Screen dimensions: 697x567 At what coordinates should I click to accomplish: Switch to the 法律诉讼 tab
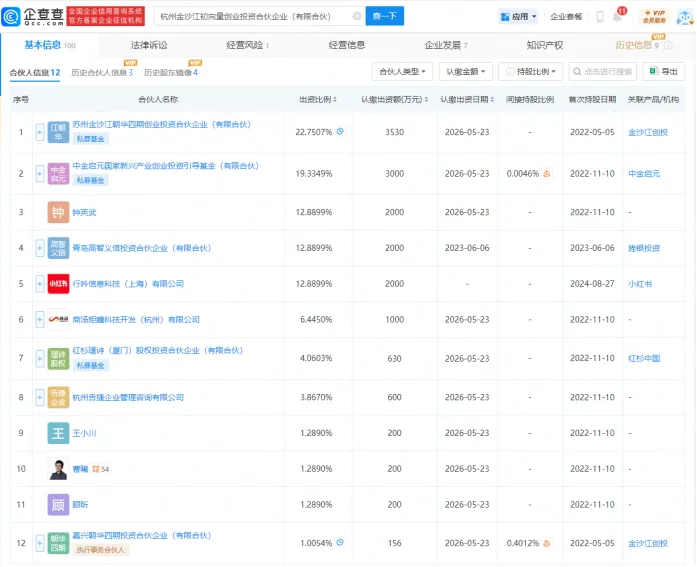click(149, 45)
